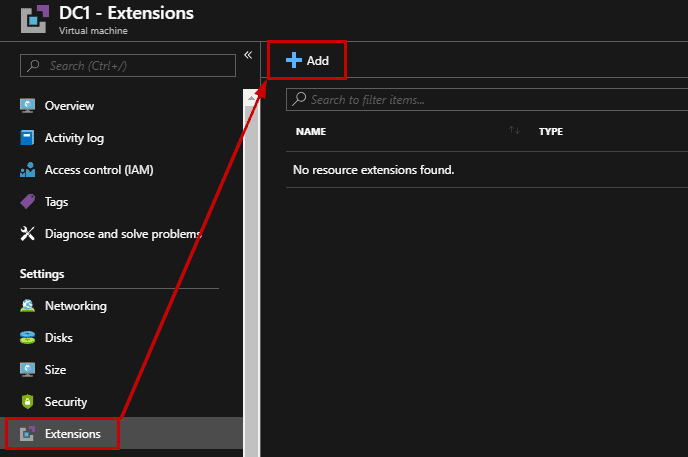Click the Search to filter items field
Image resolution: width=688 pixels, height=457 pixels.
[487, 100]
